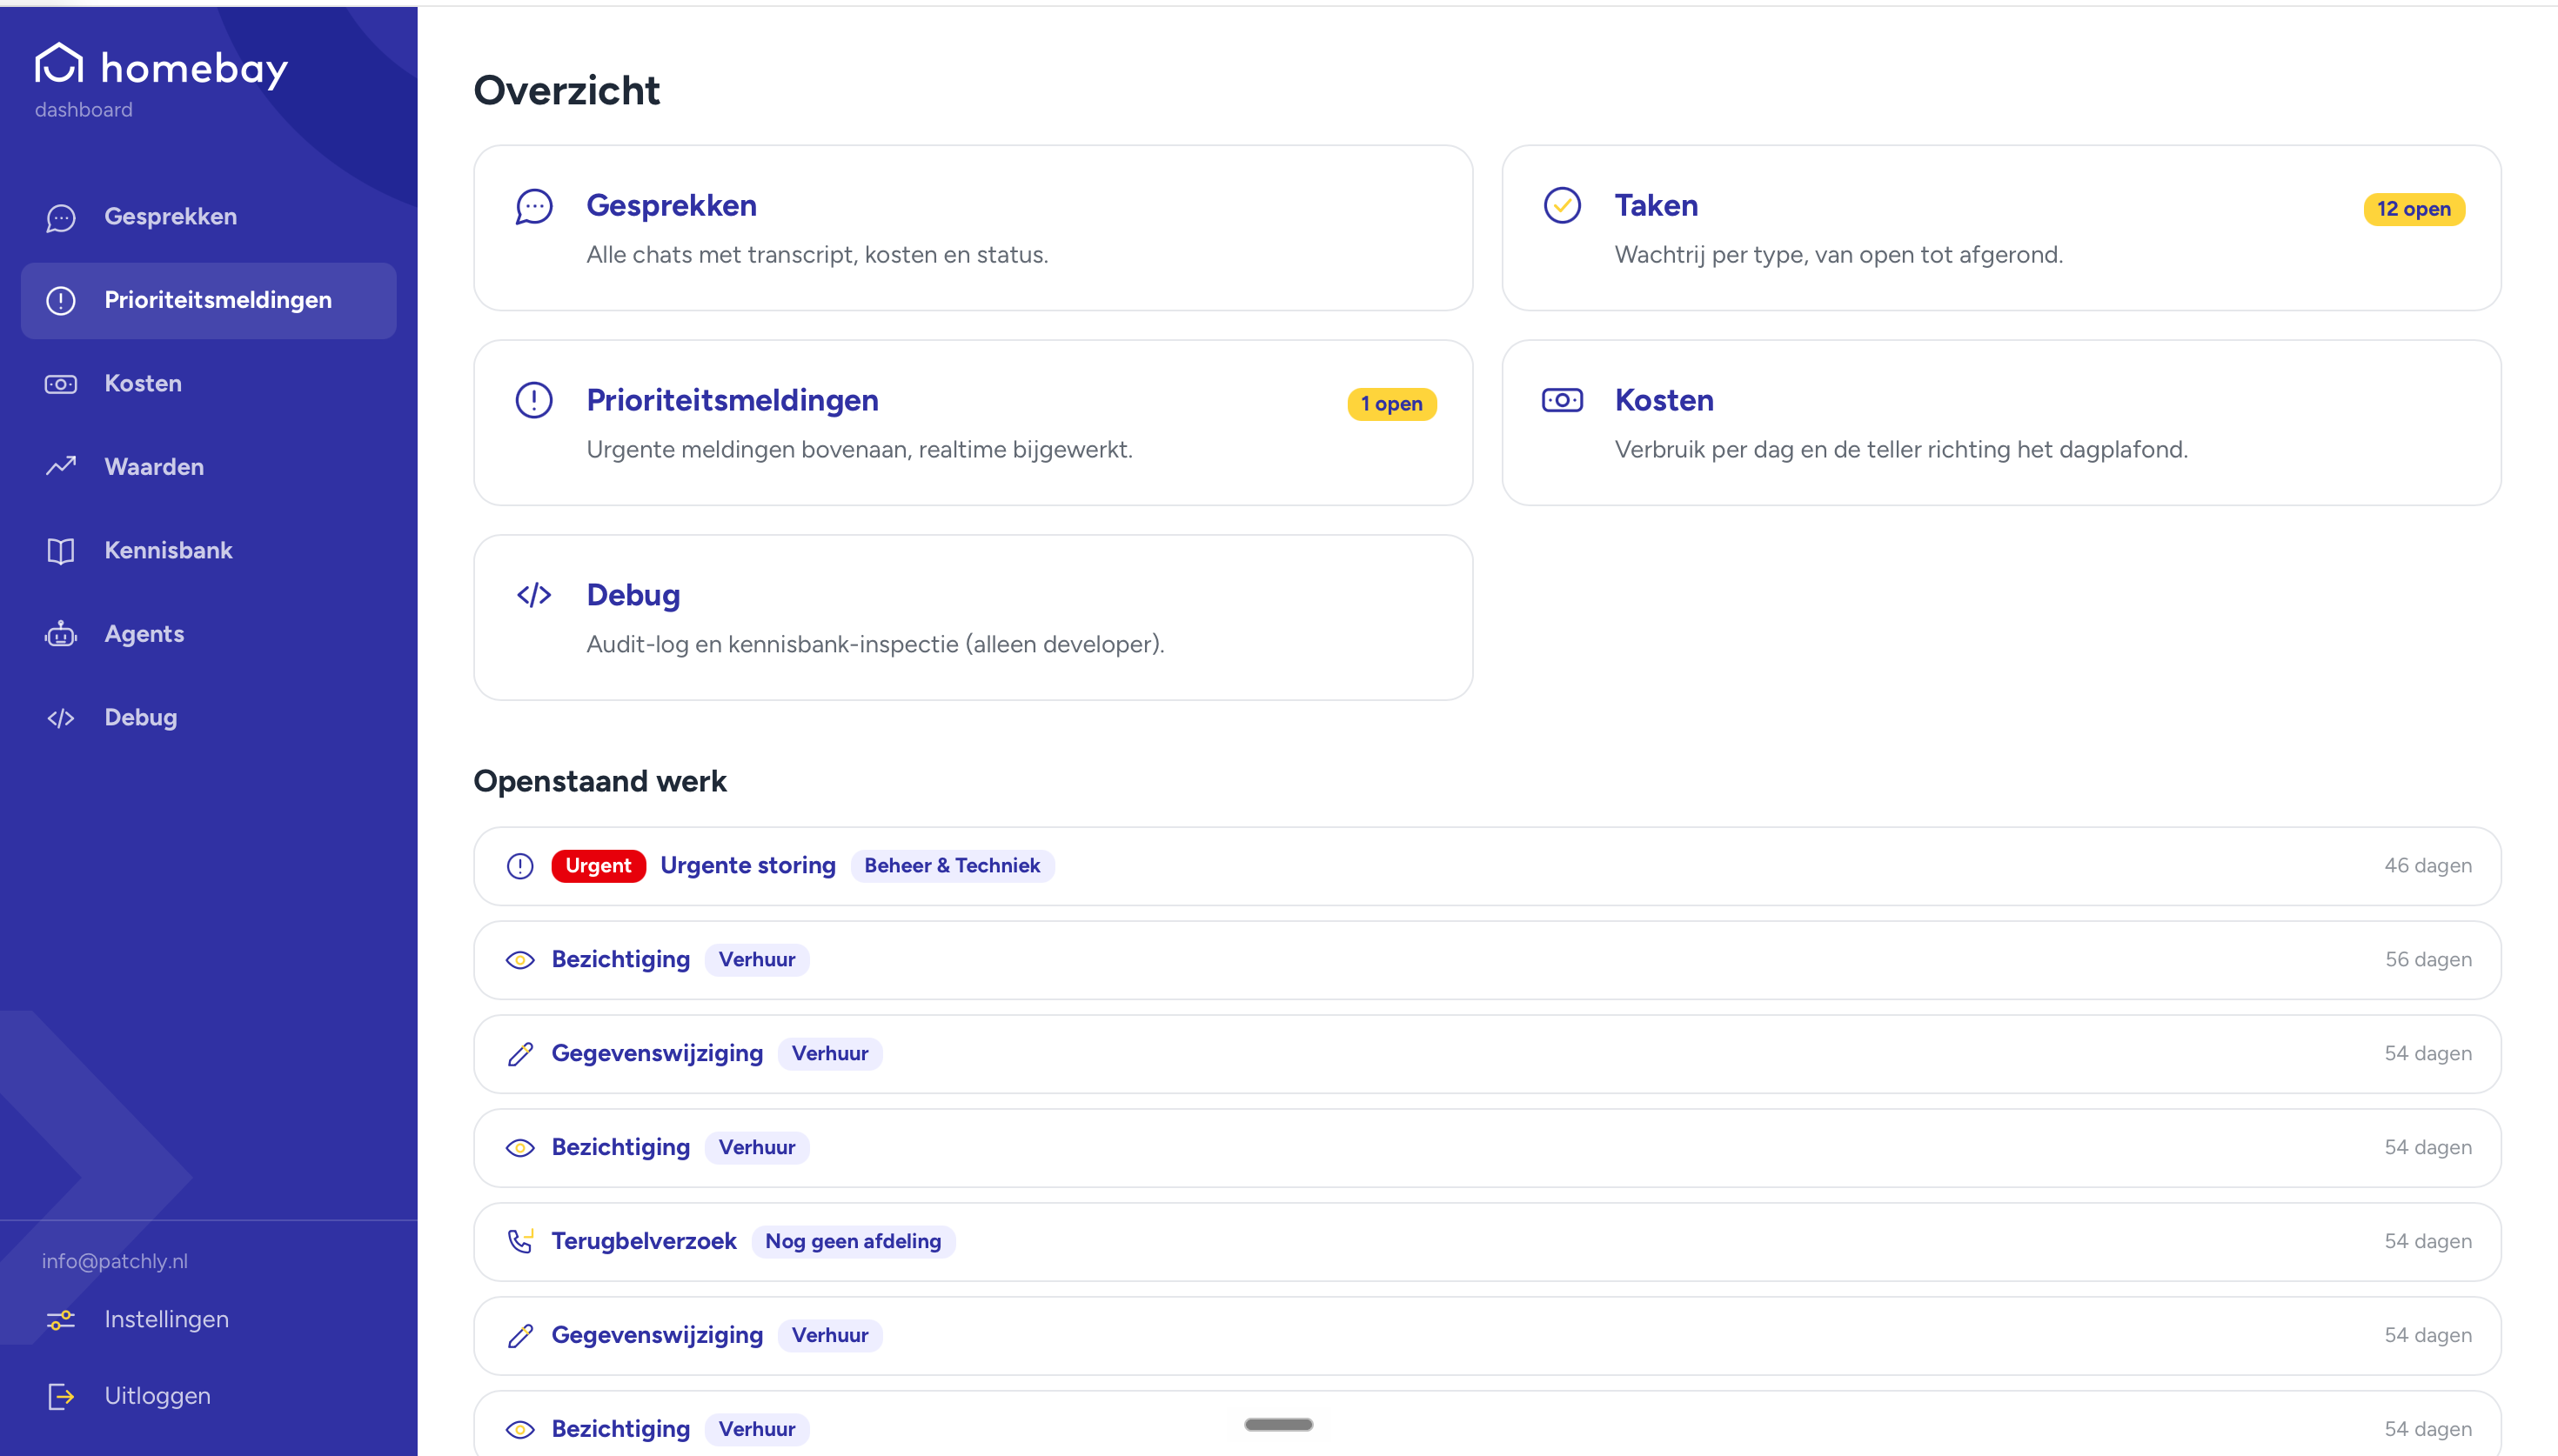This screenshot has width=2558, height=1456.
Task: Click the Debug code icon in sidebar
Action: pos(61,718)
